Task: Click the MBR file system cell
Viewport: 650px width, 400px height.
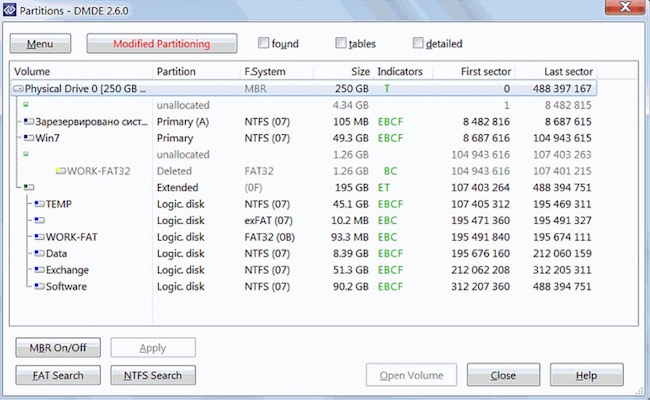Action: tap(255, 89)
